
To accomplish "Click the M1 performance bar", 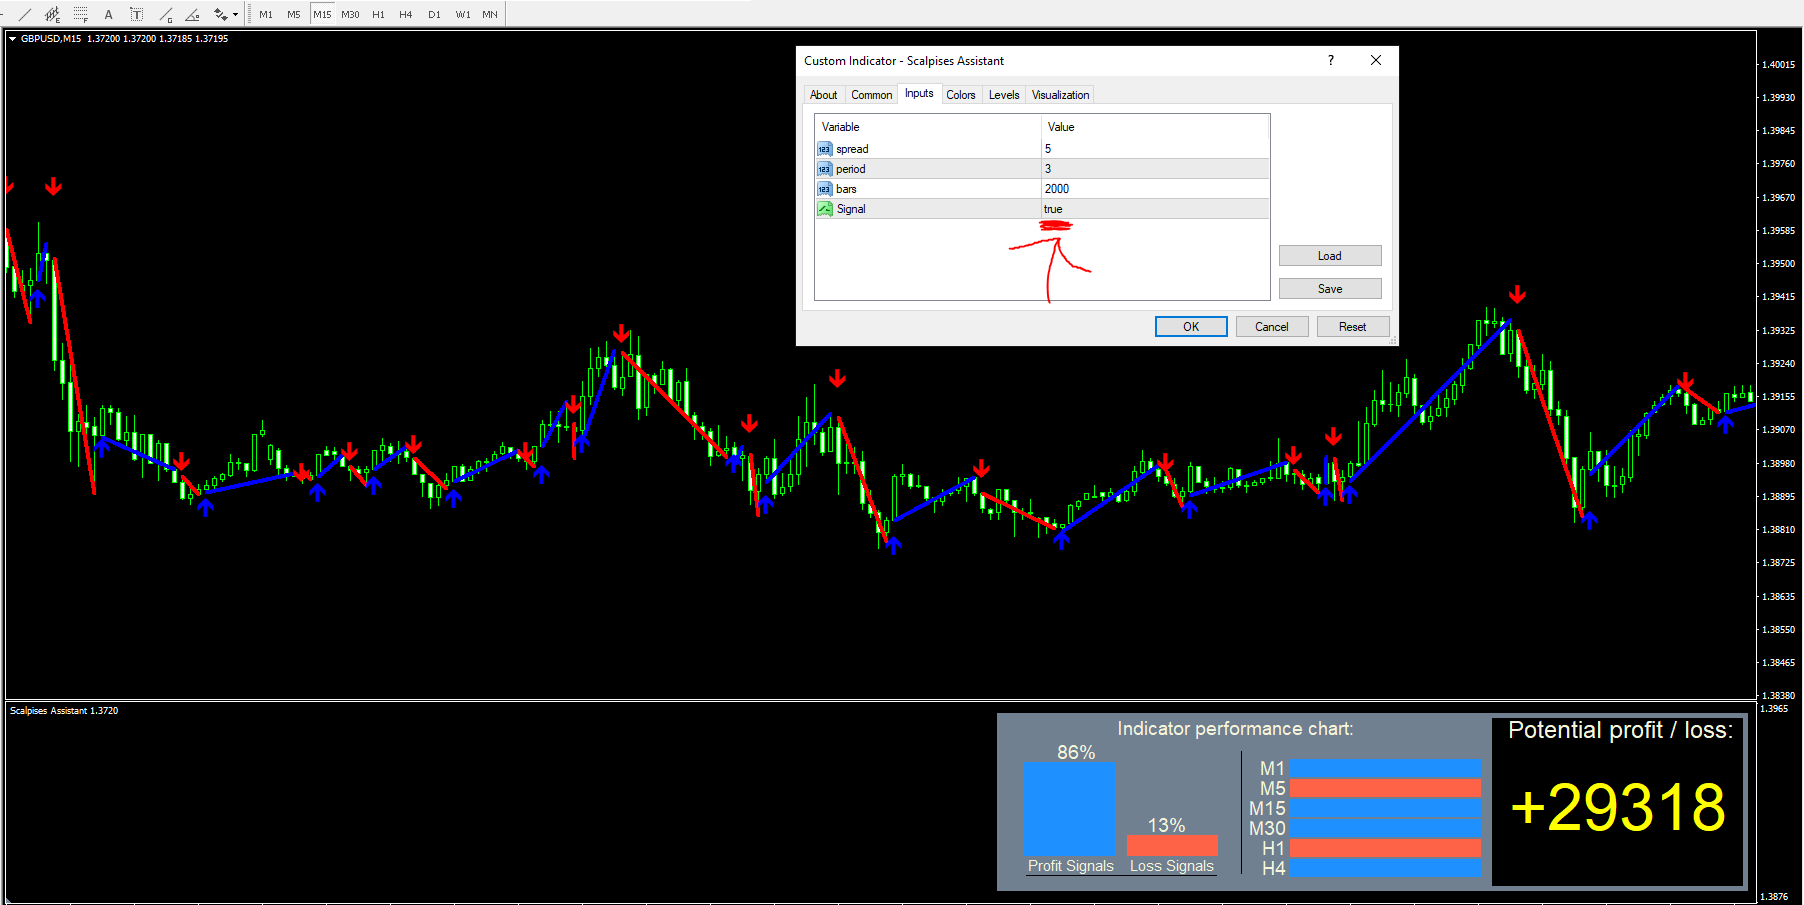I will [x=1385, y=768].
